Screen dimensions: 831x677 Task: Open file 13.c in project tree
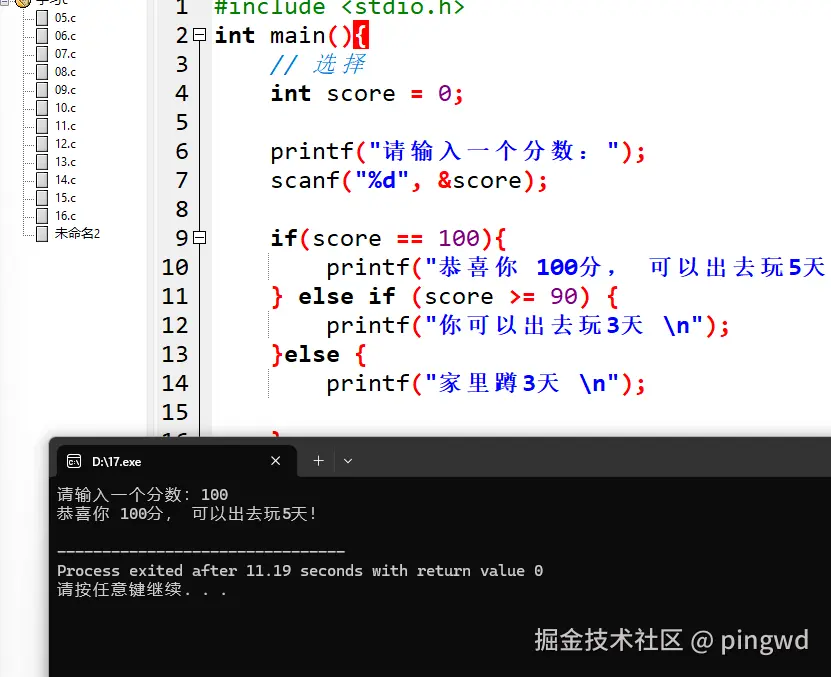tap(65, 162)
